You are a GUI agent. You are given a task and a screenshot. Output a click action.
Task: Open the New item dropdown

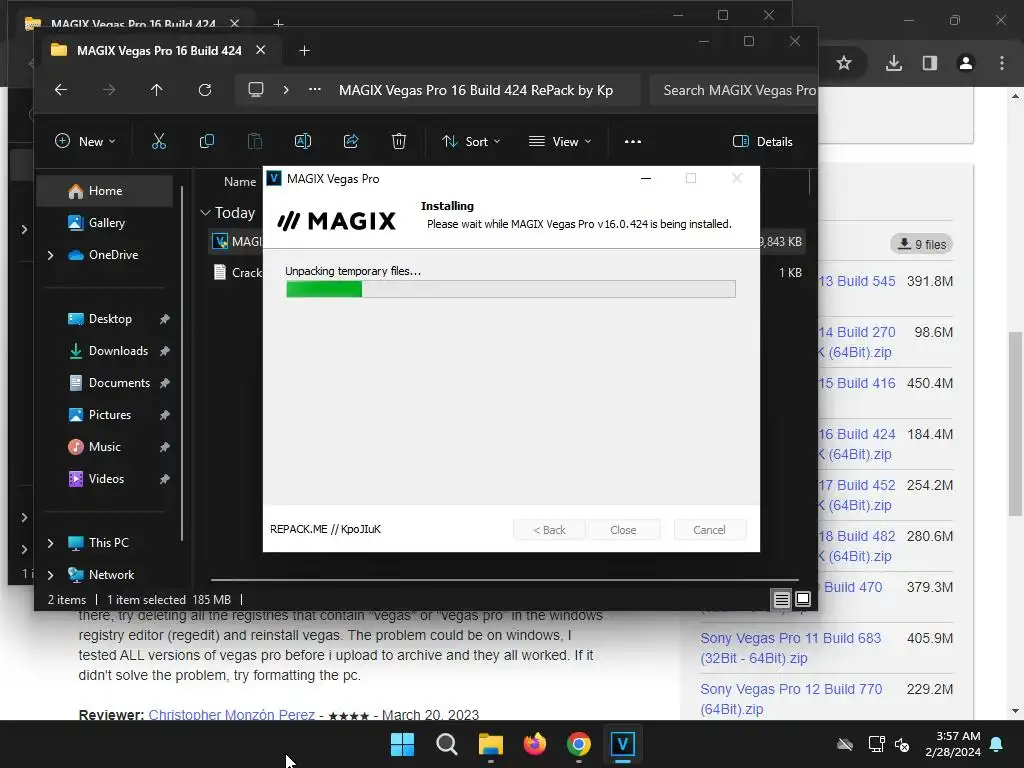click(x=85, y=141)
